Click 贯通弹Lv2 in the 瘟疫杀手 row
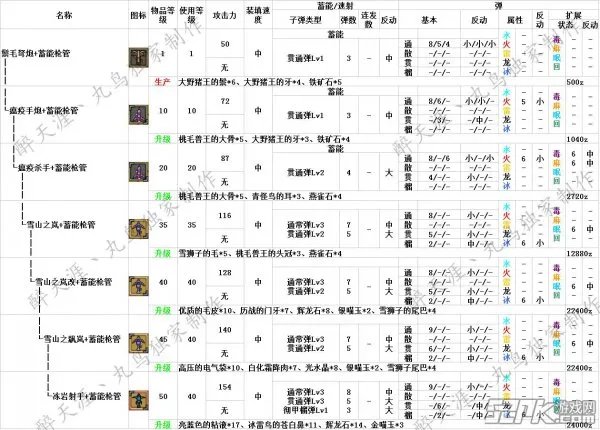Viewport: 600px width, 430px height. click(305, 173)
